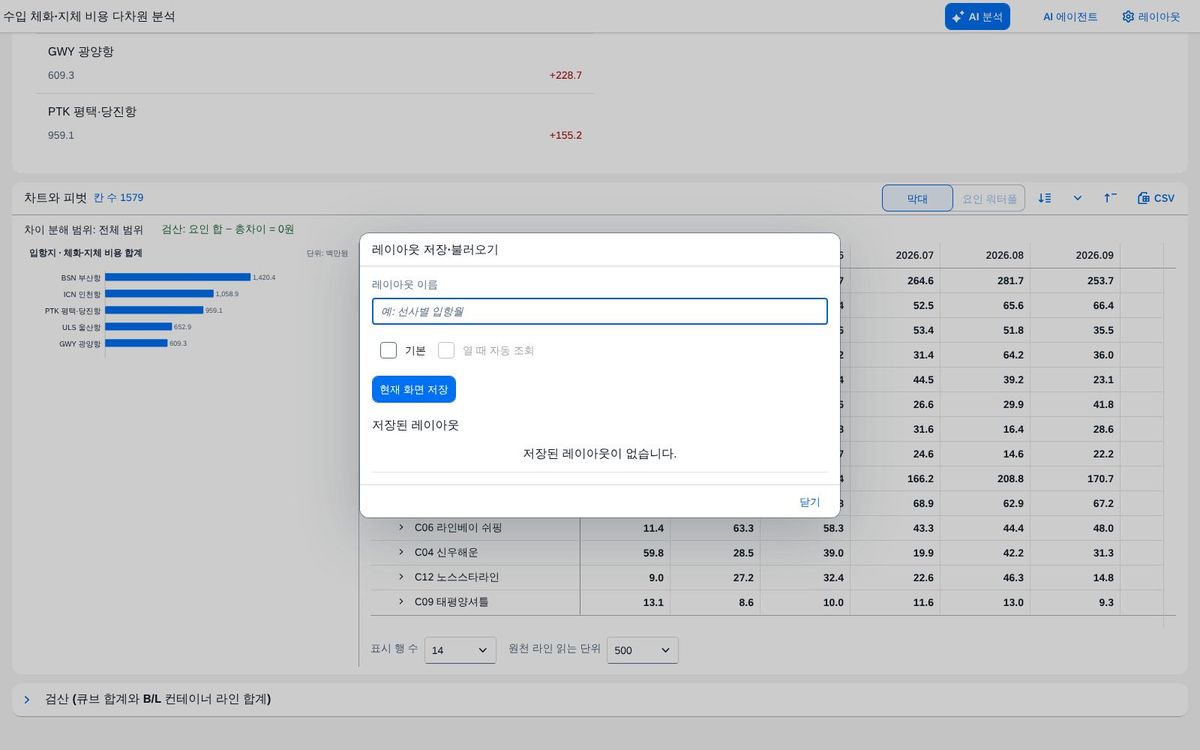Screen dimensions: 1200x750
Task: Click the 63.3 cell in C06 row
Action: (x=743, y=527)
